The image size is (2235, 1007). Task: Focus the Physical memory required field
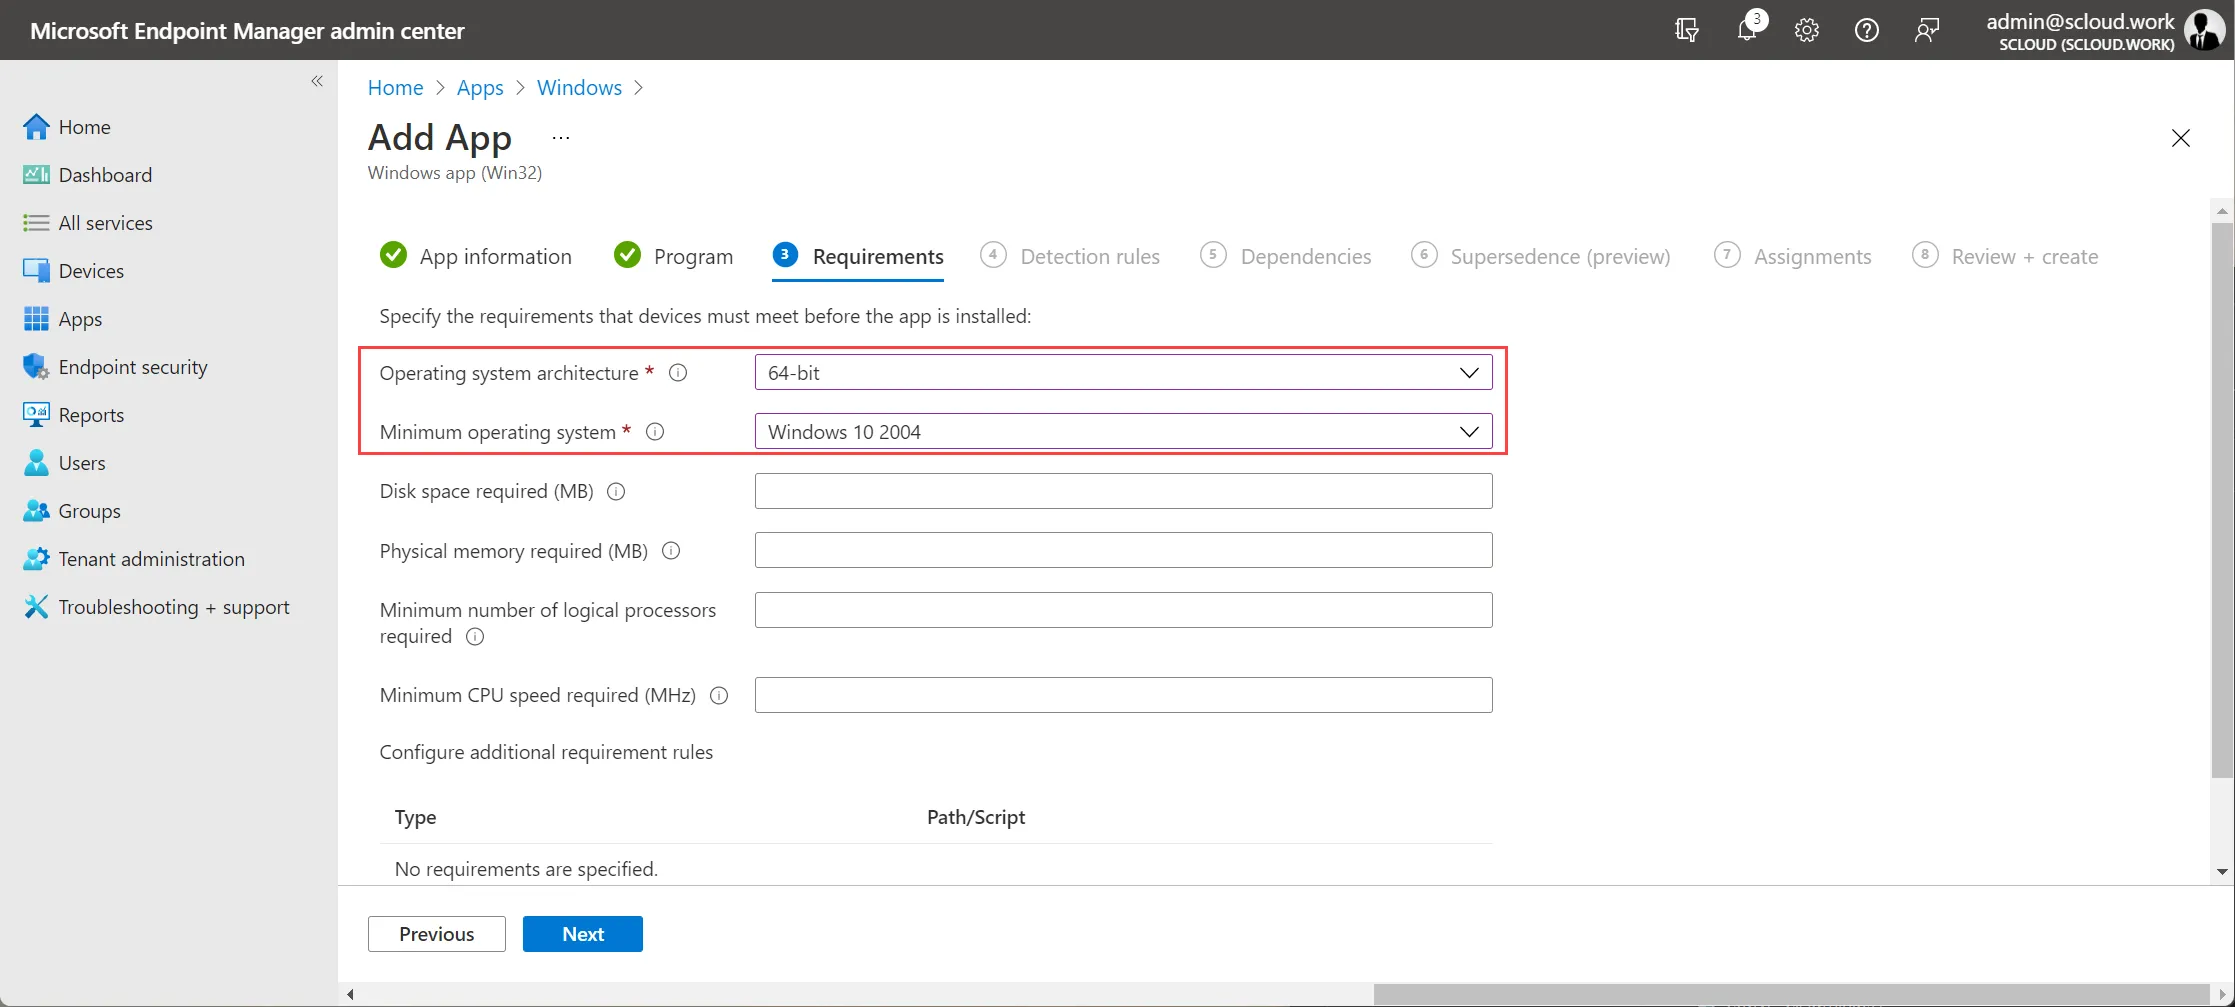(1123, 550)
